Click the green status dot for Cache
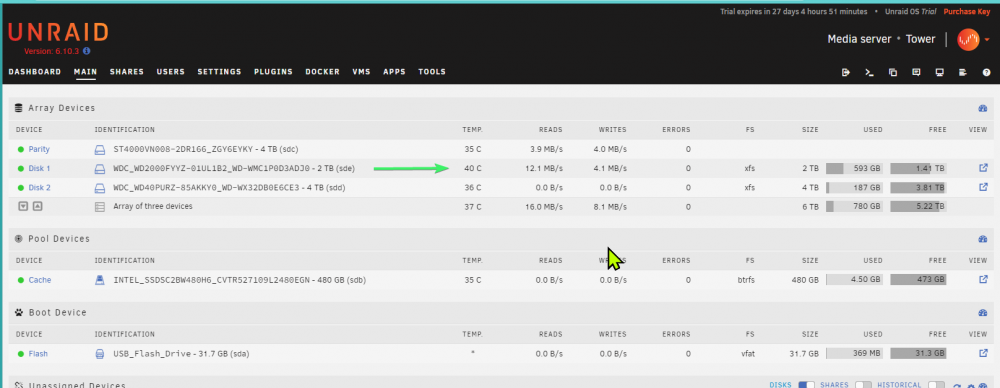Image resolution: width=1000 pixels, height=388 pixels. [x=21, y=280]
